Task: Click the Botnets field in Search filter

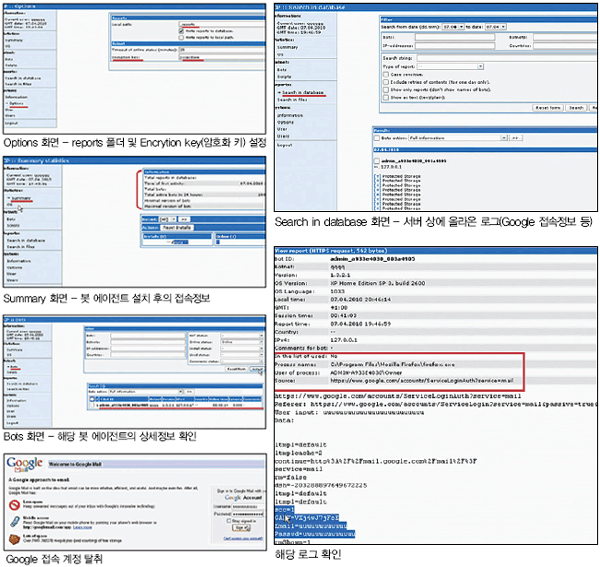Action: tap(565, 37)
